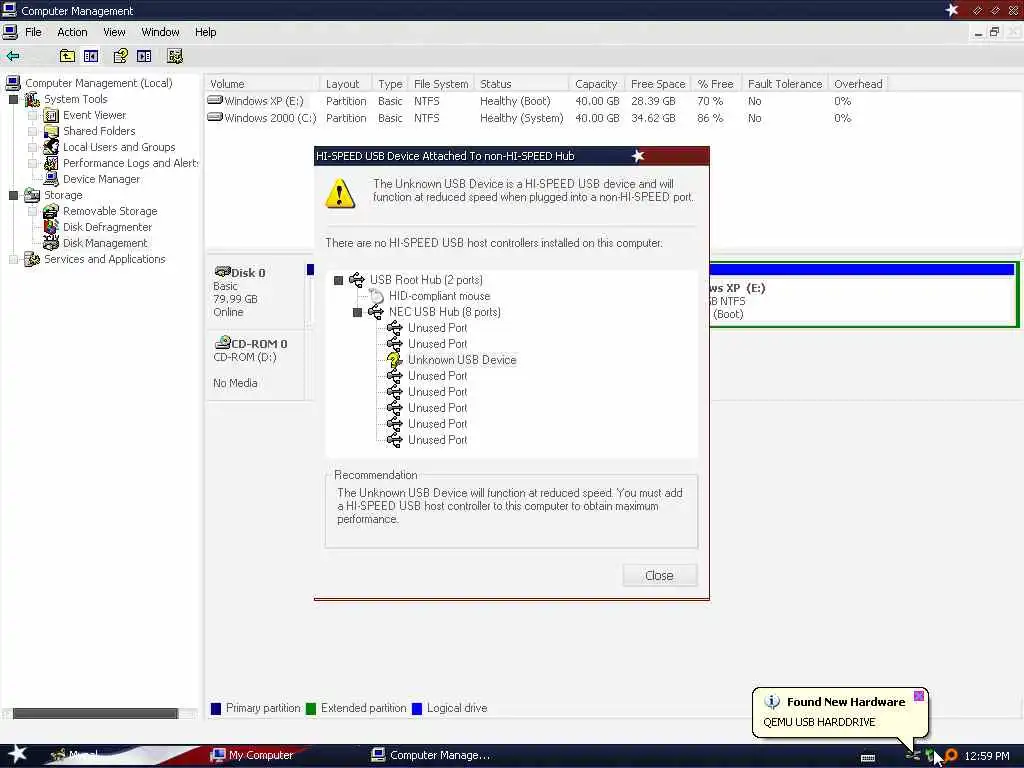The image size is (1024, 768).
Task: Open the Window menu
Action: tap(160, 32)
